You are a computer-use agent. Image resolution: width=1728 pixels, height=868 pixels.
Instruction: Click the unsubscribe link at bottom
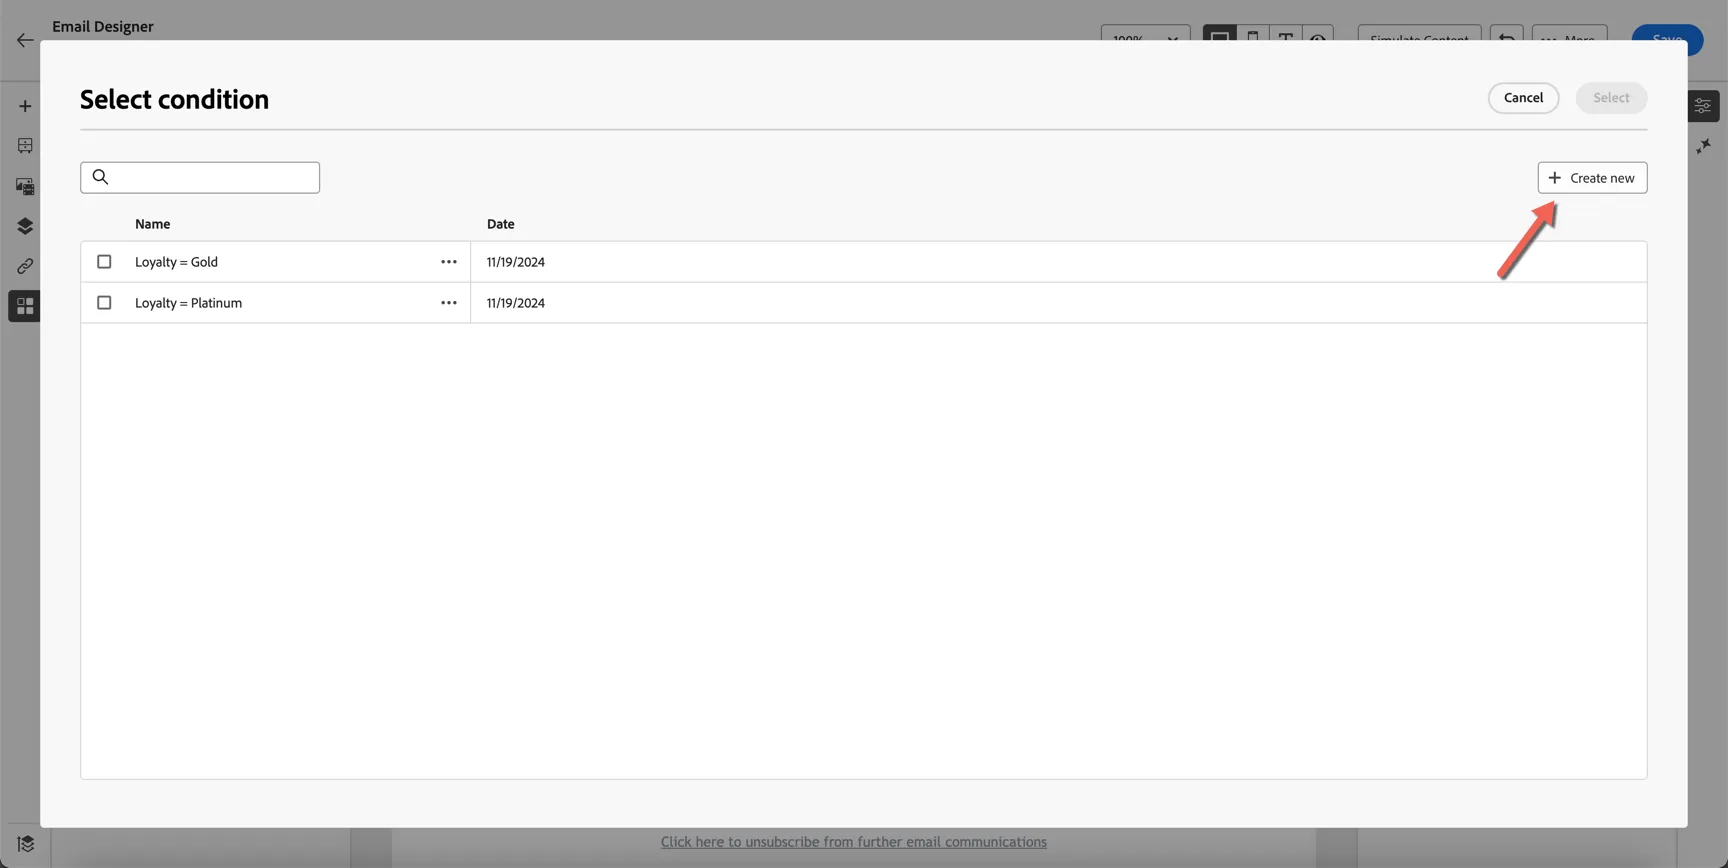point(854,842)
